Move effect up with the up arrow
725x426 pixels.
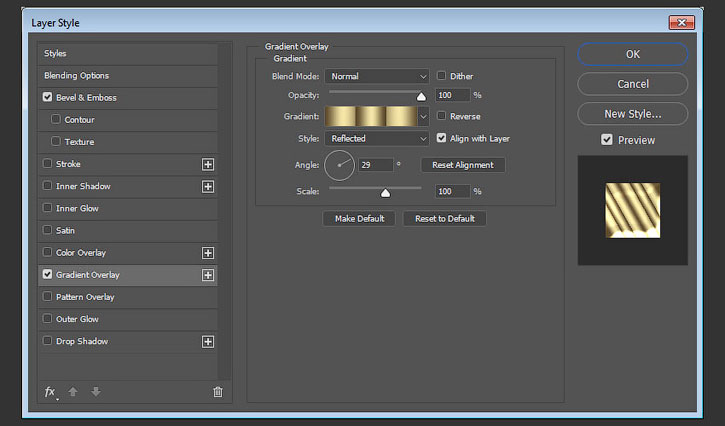click(73, 392)
